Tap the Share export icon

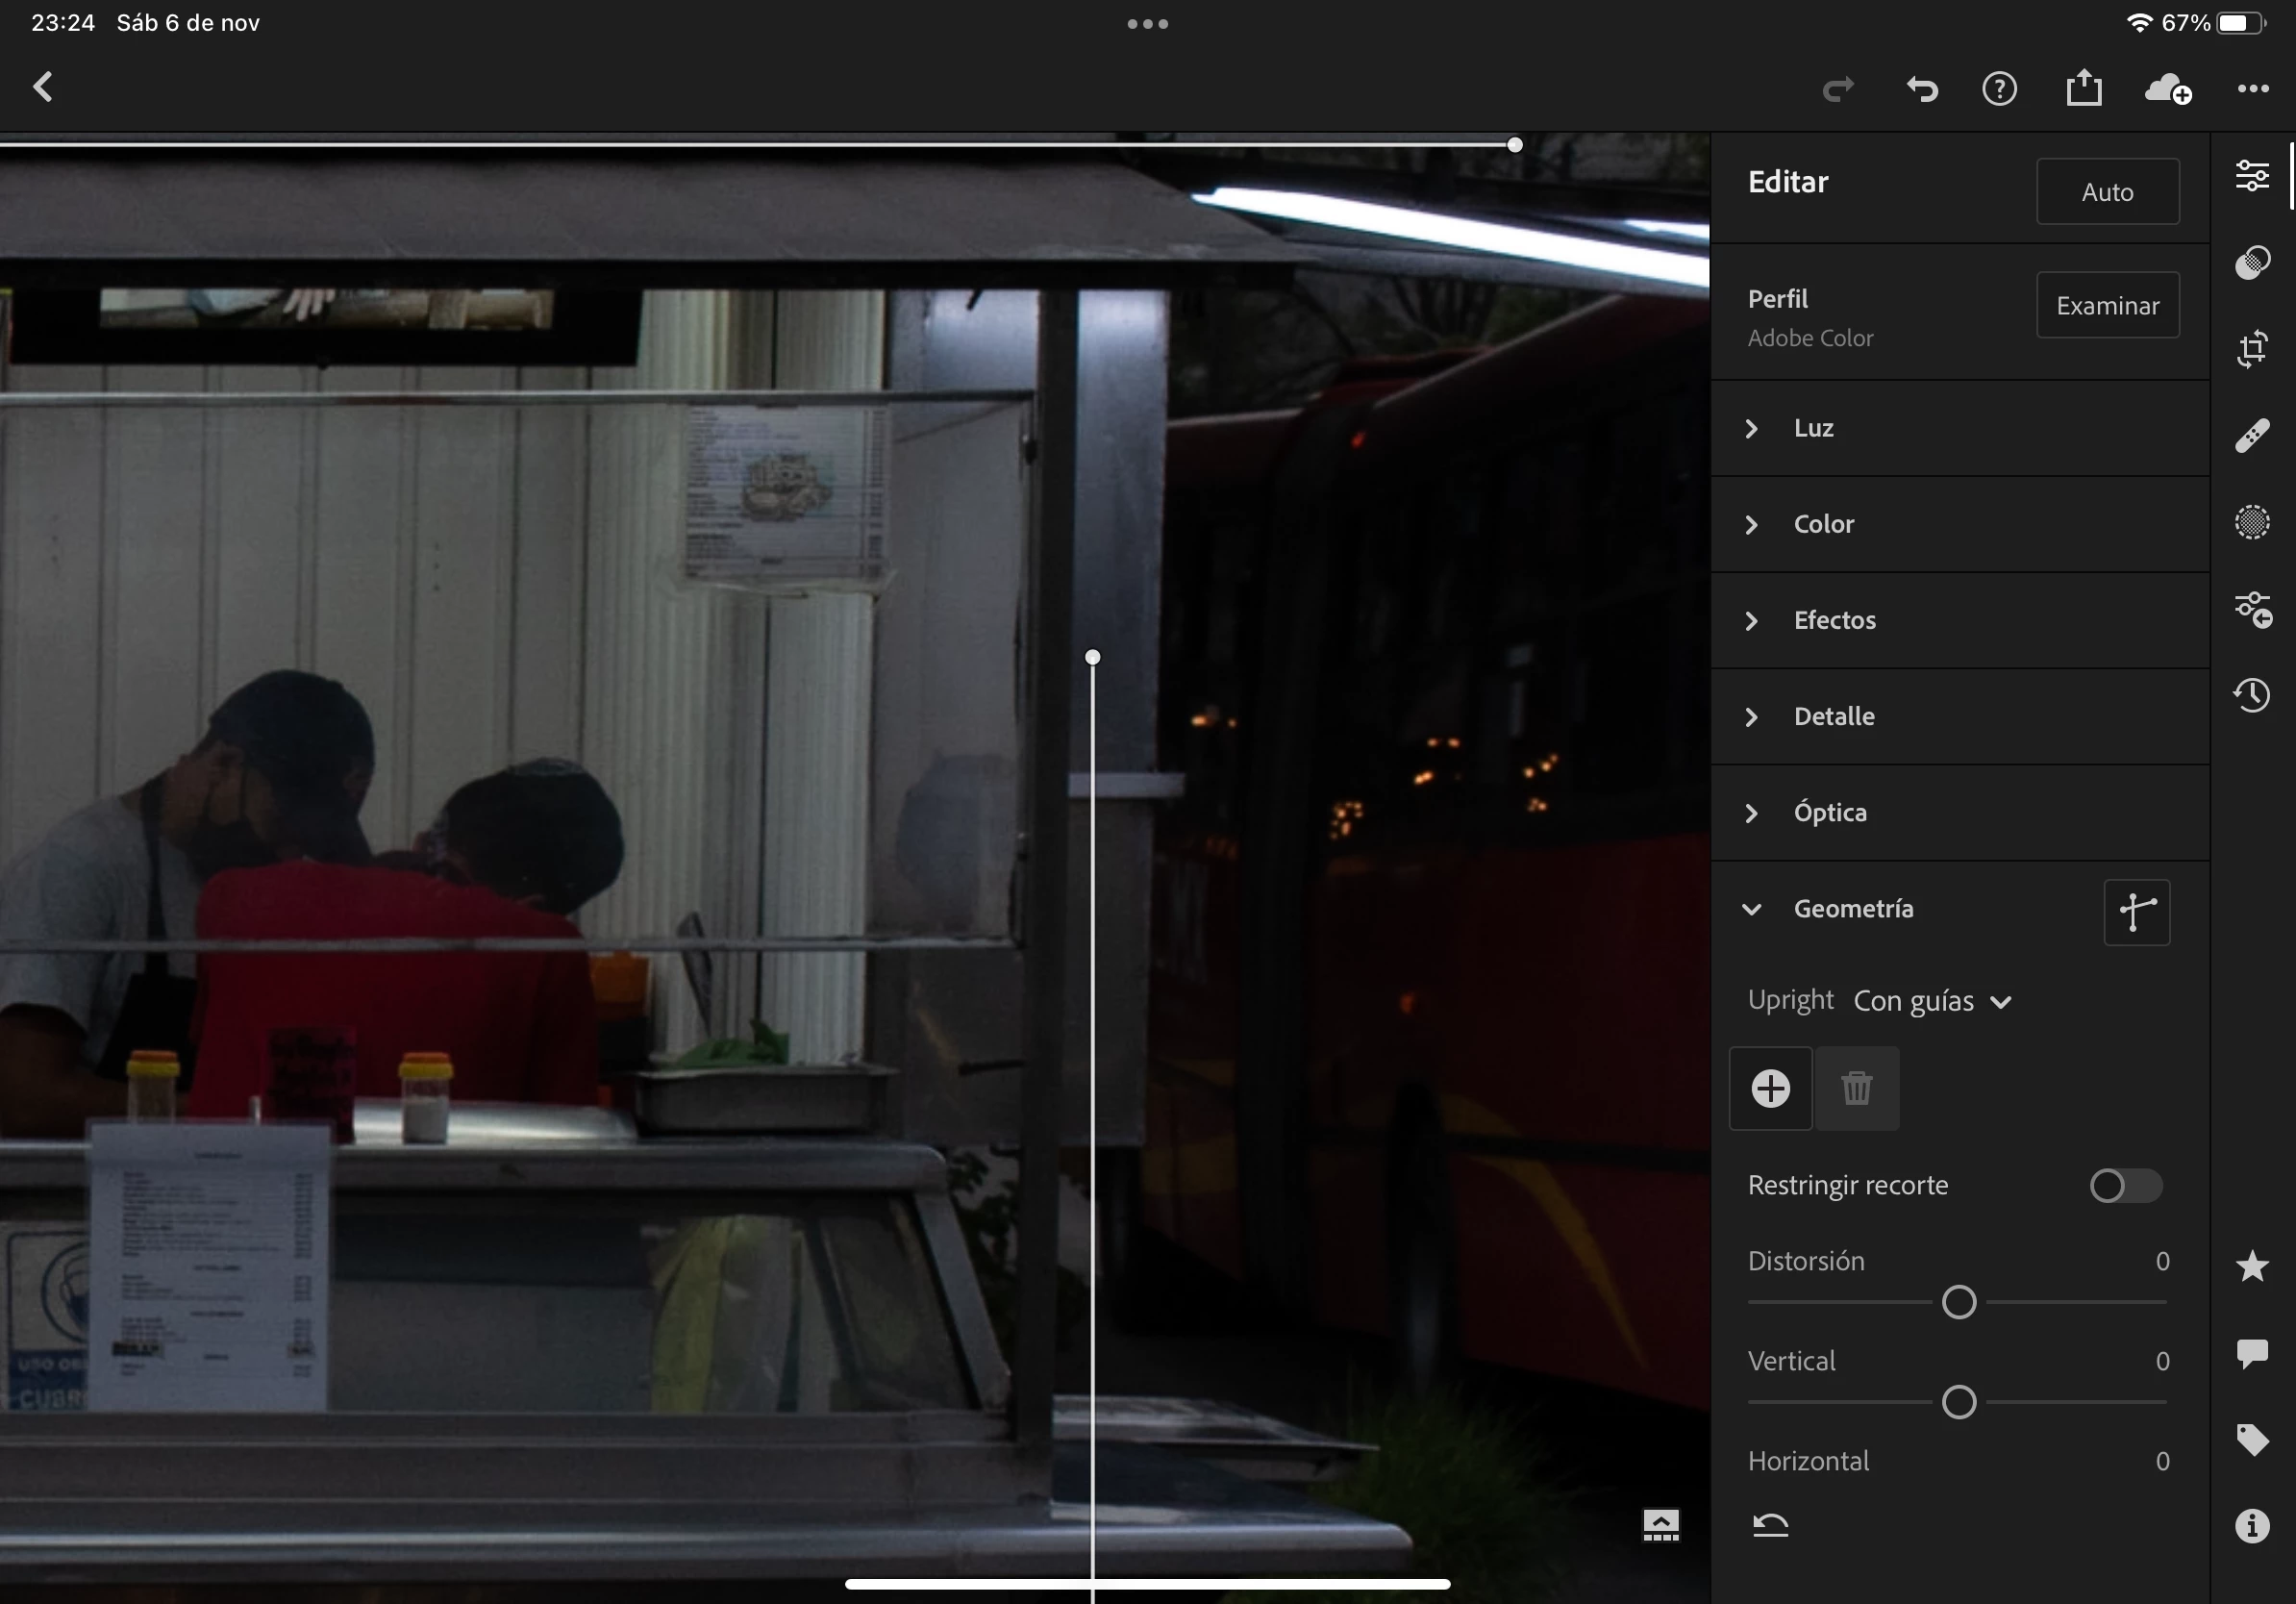click(x=2084, y=88)
